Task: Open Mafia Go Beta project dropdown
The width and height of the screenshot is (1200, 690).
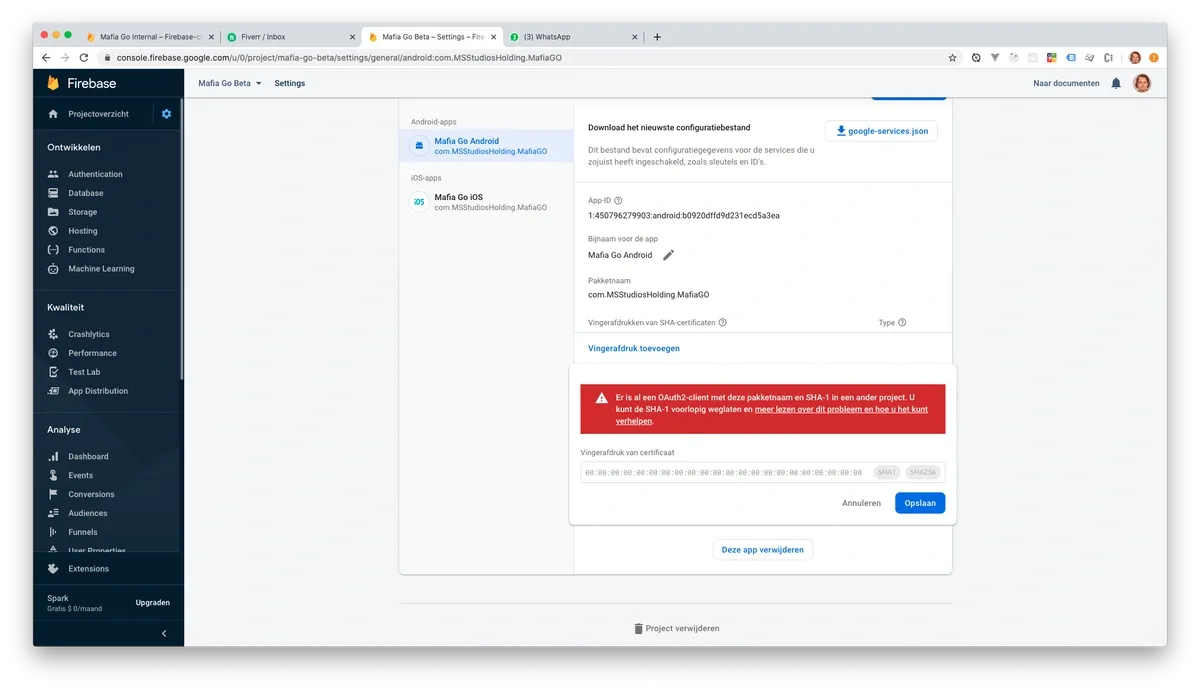Action: pyautogui.click(x=230, y=83)
